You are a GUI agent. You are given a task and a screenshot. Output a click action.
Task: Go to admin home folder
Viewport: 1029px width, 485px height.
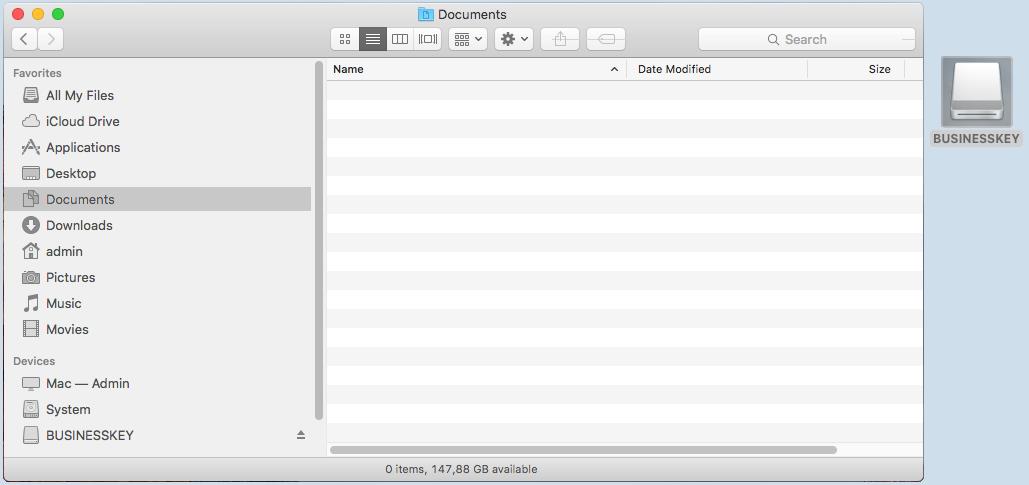point(64,251)
